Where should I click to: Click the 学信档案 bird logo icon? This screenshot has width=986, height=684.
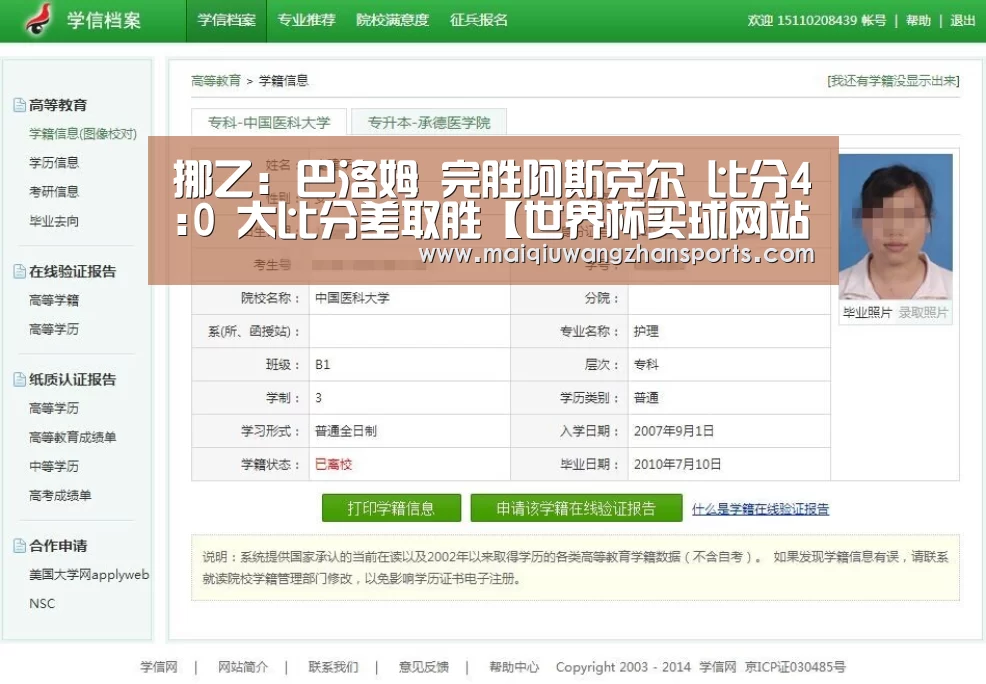[38, 19]
